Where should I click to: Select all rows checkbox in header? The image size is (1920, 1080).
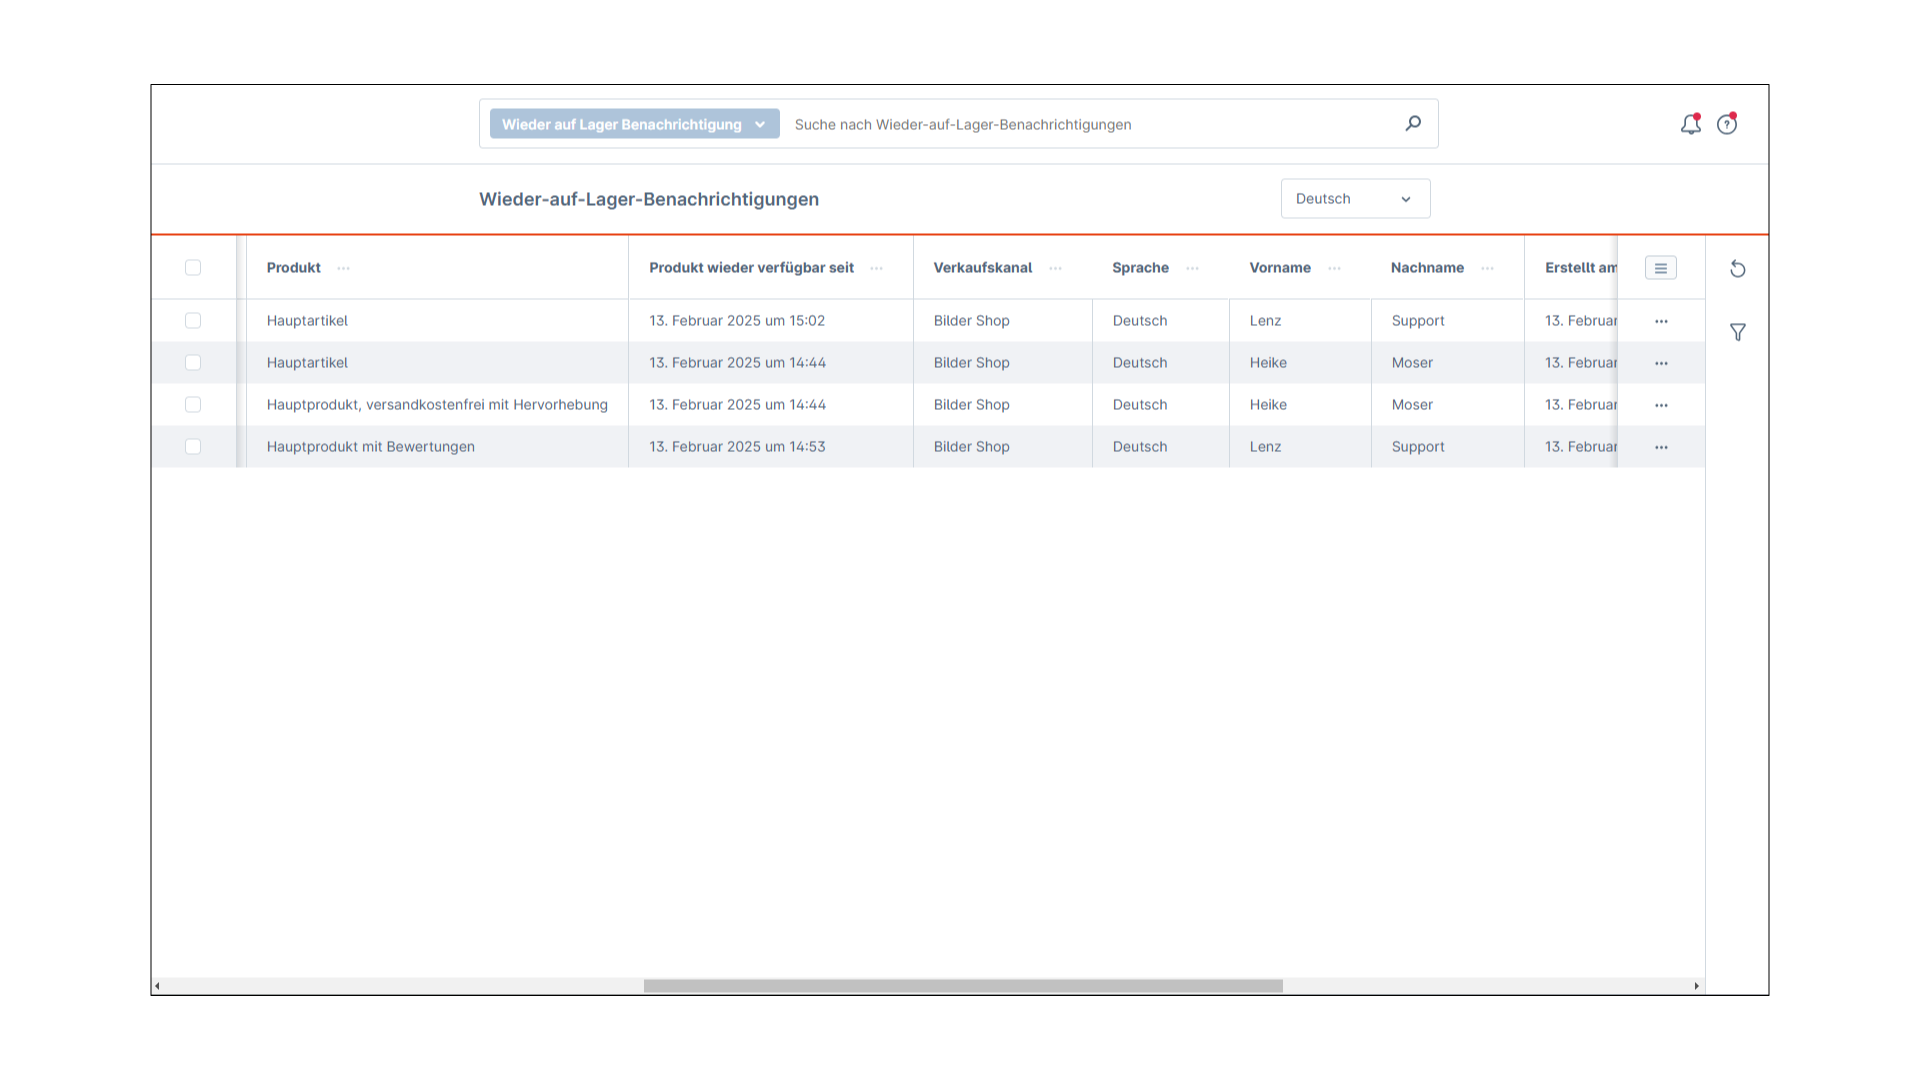click(x=193, y=267)
